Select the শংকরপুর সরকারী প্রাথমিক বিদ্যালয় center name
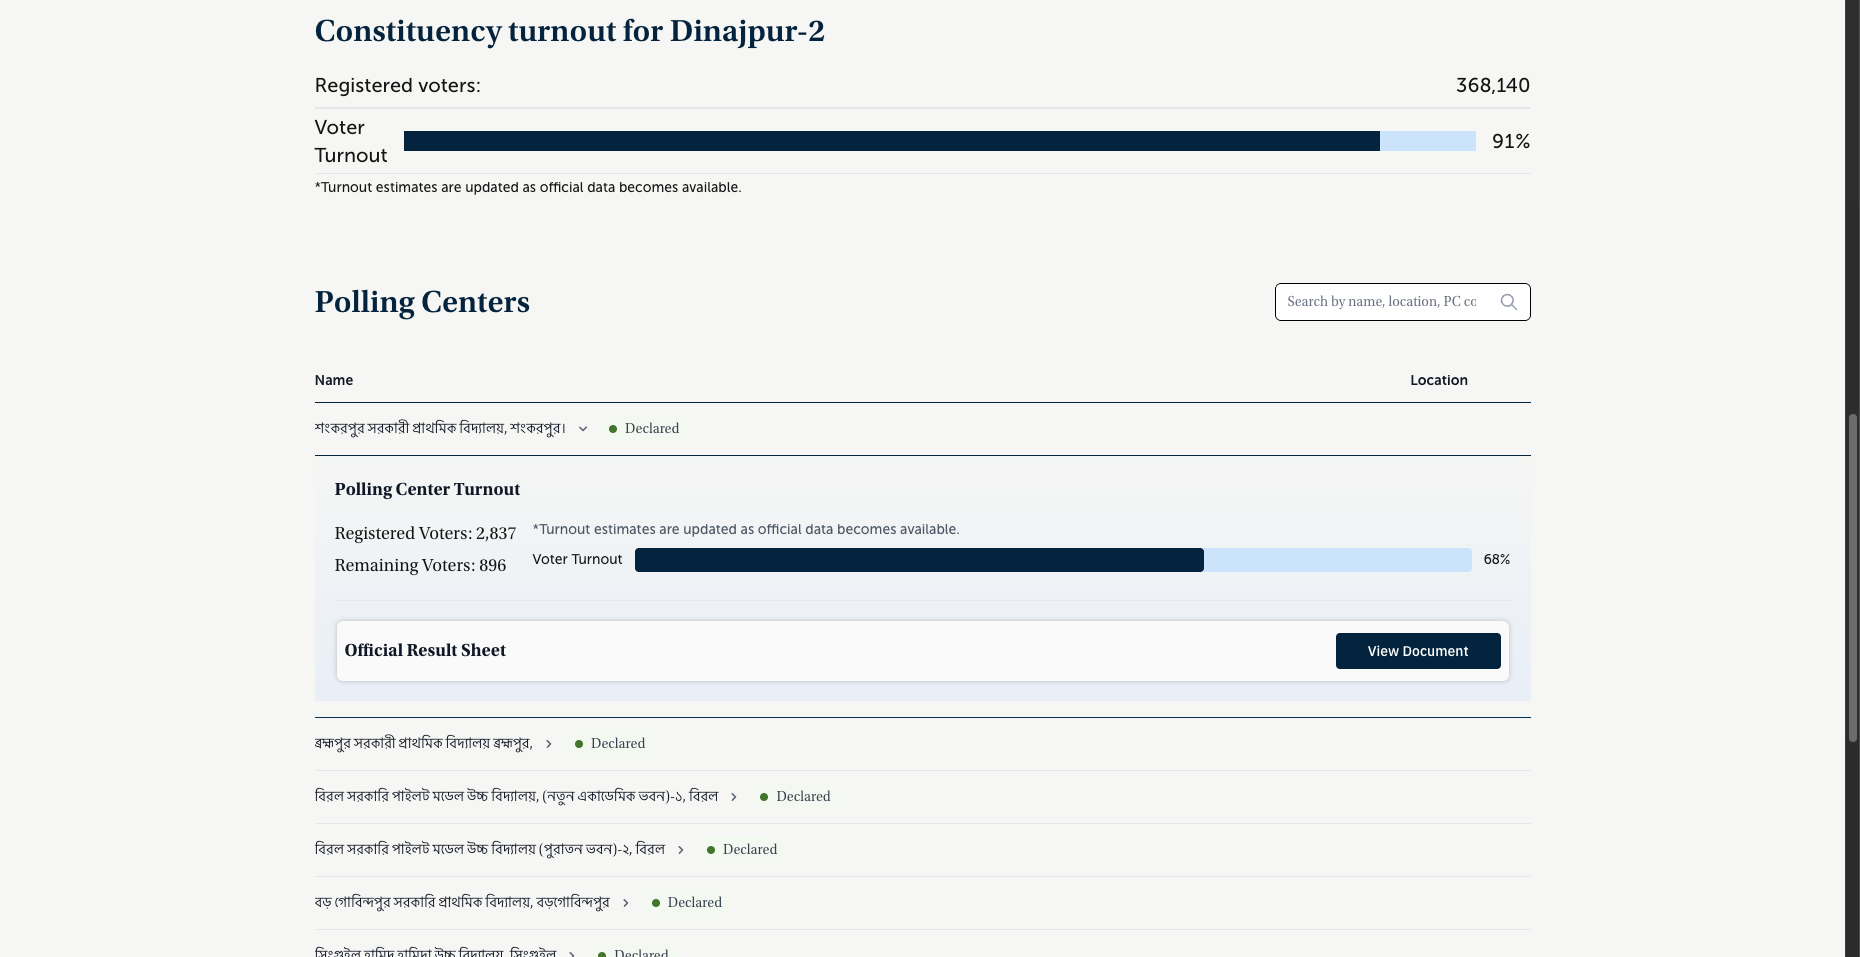 [440, 428]
